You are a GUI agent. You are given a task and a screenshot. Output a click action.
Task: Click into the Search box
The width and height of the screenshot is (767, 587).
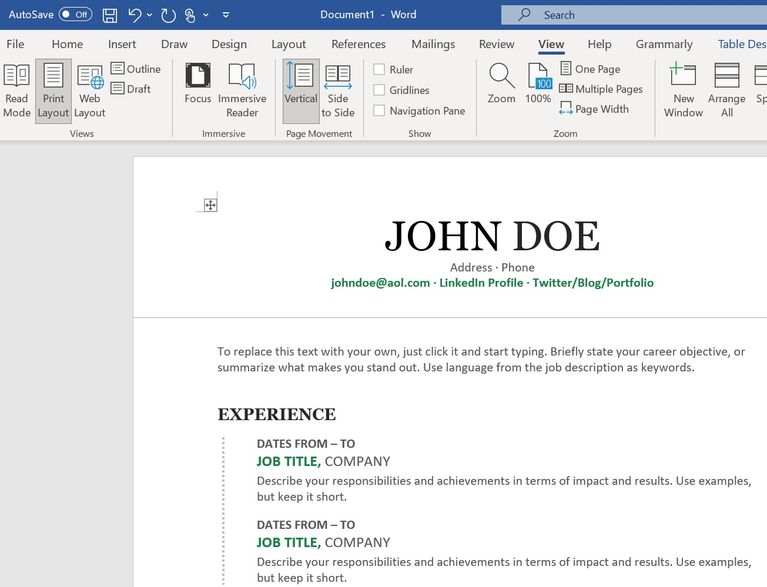[634, 15]
